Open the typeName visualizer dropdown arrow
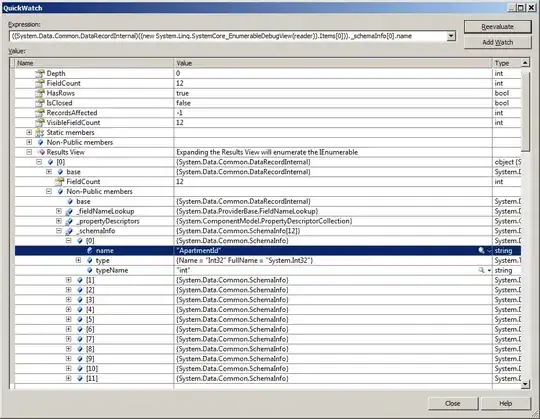The width and height of the screenshot is (540, 419). coord(489,271)
